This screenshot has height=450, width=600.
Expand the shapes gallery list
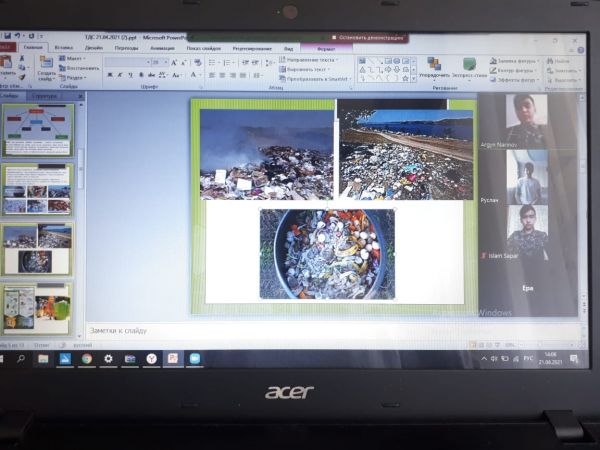413,77
